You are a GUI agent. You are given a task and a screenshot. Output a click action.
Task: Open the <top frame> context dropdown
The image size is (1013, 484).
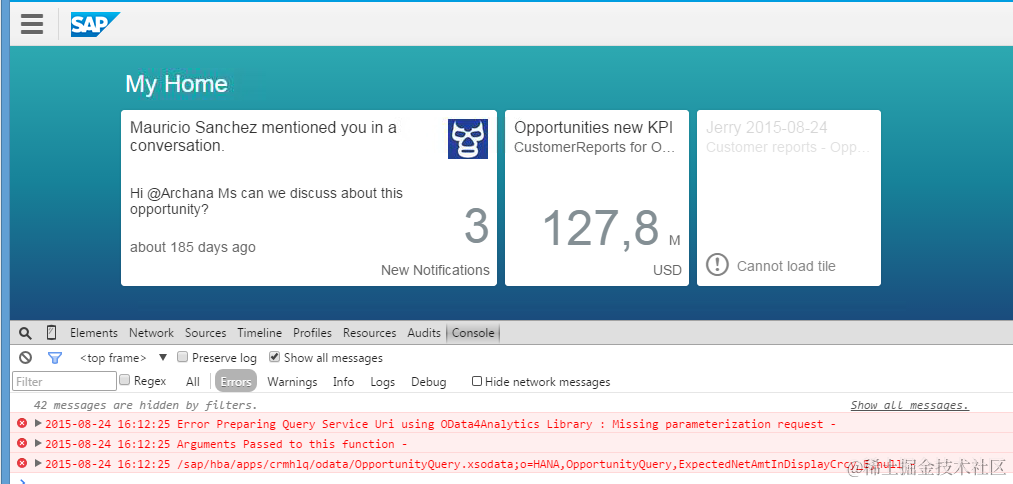(123, 357)
